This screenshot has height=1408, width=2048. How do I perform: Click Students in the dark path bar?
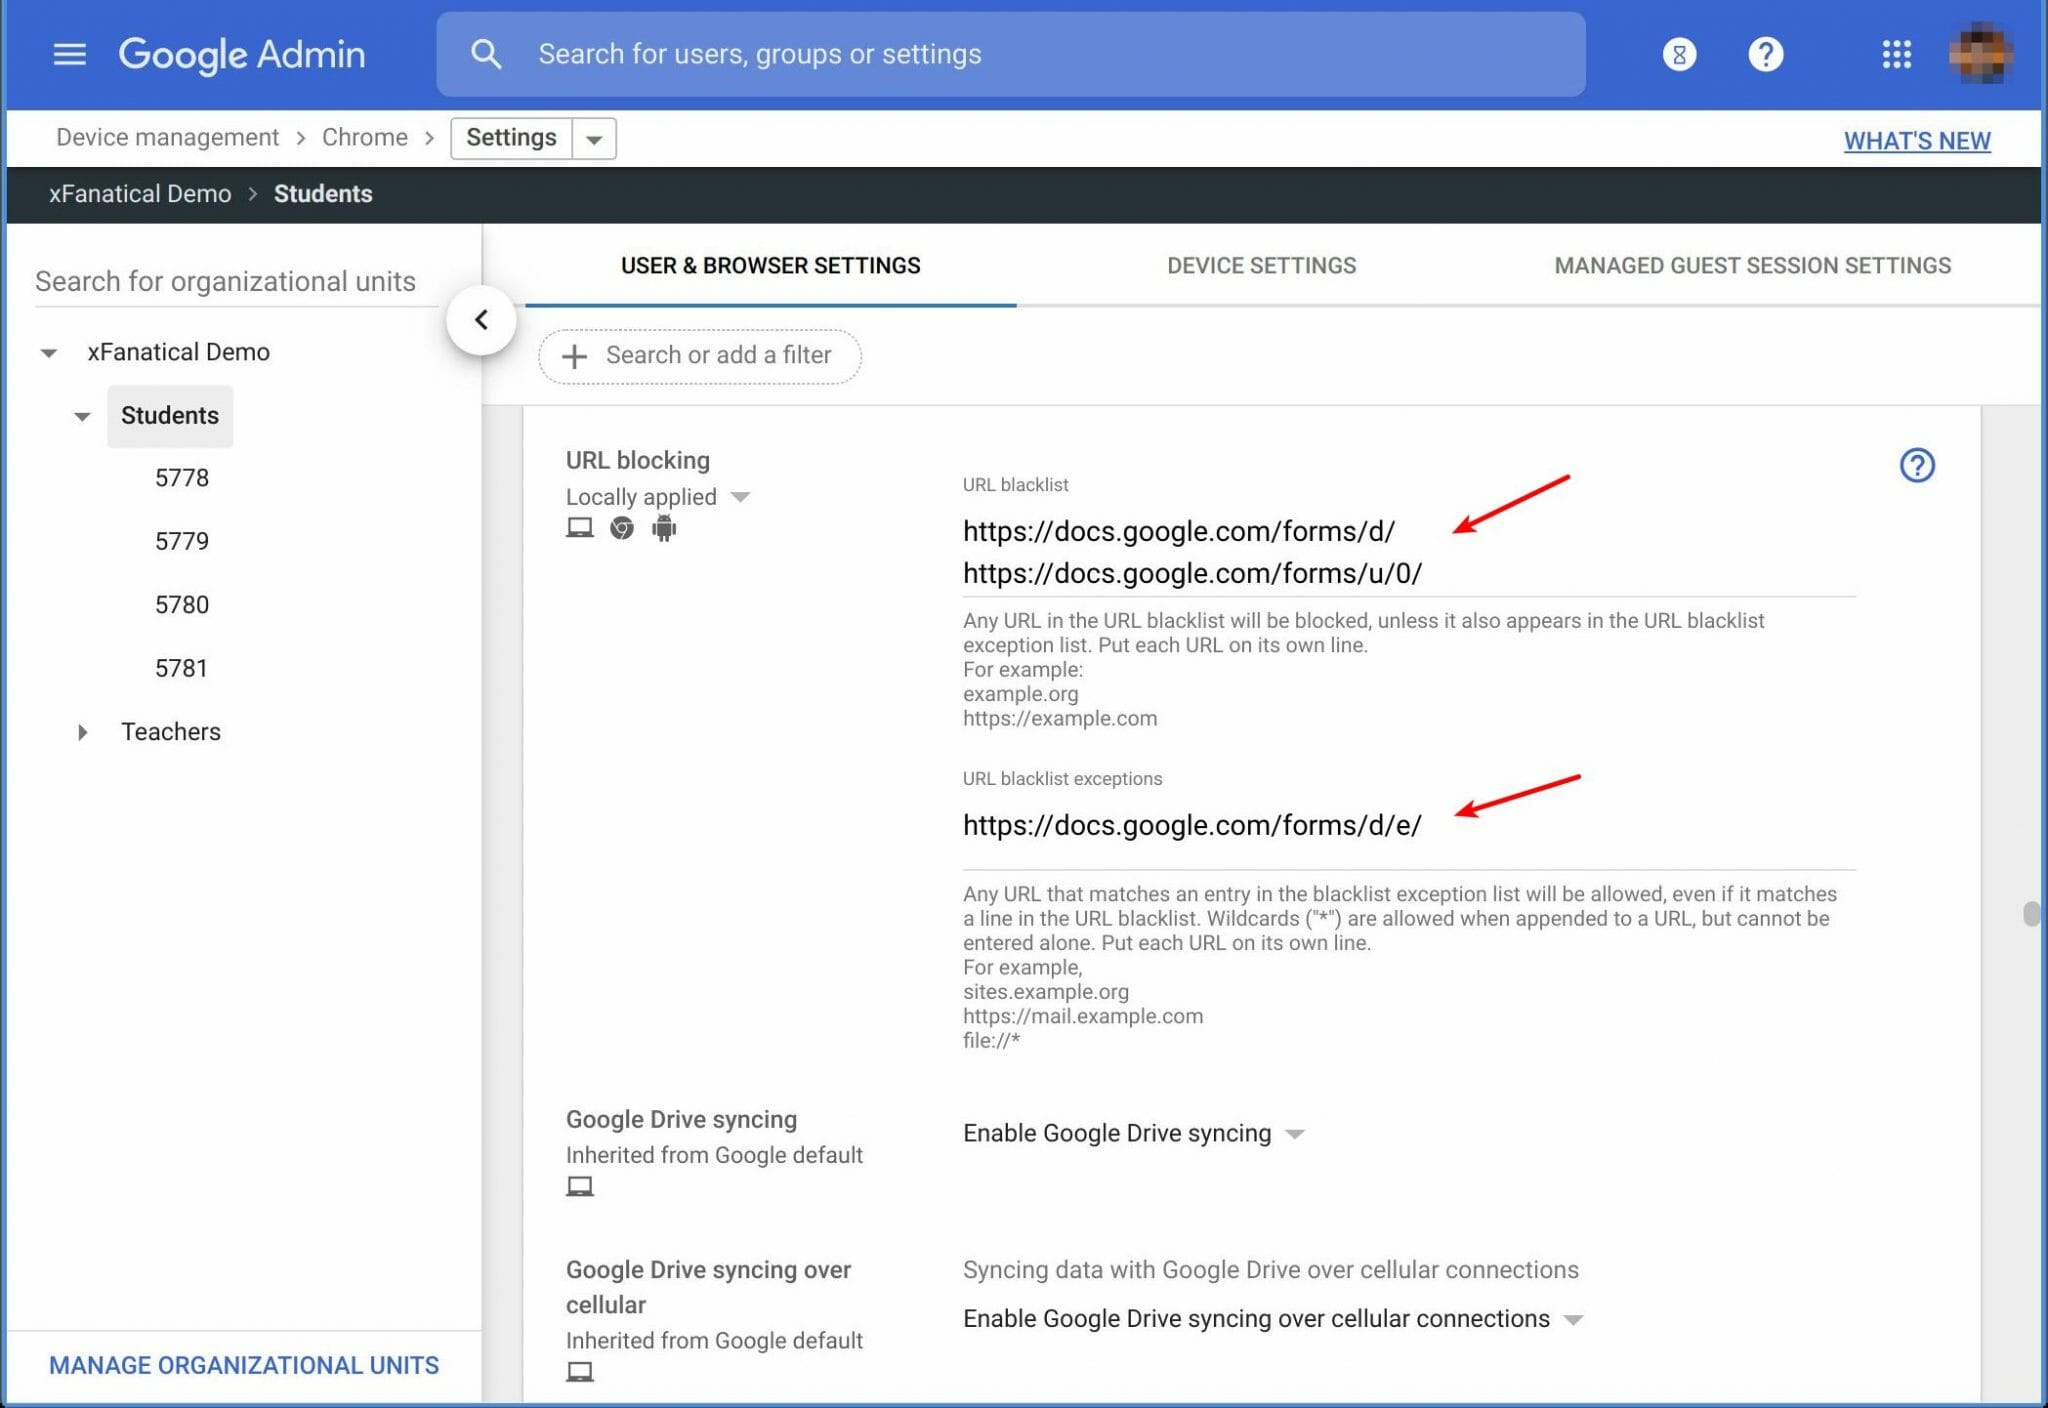(x=323, y=194)
